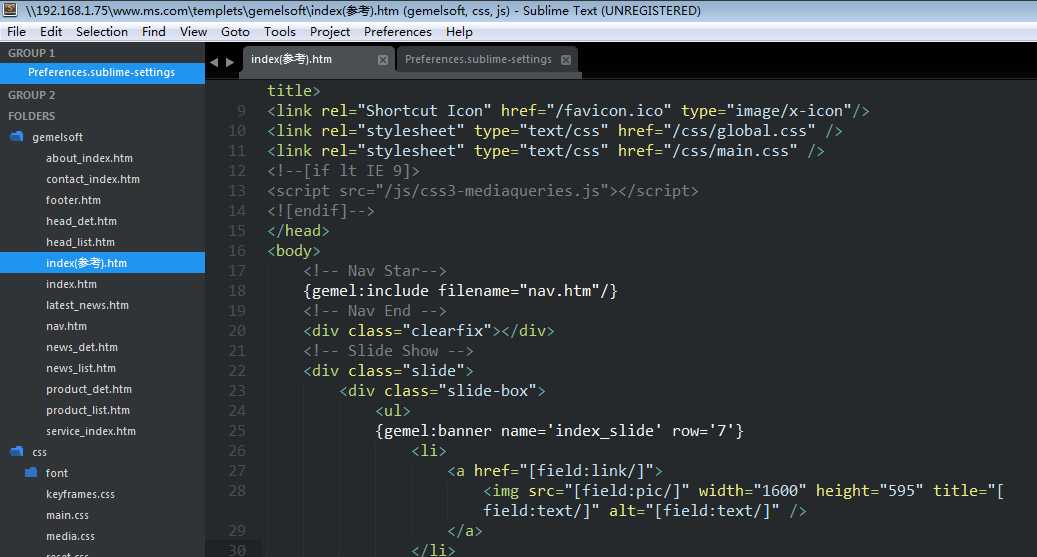Open the Tools menu
1037x557 pixels.
(280, 32)
